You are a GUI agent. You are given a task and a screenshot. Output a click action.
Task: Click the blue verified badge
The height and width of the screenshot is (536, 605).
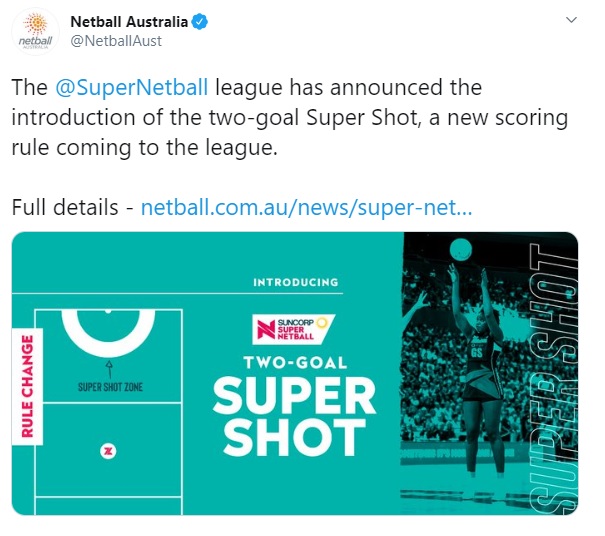pyautogui.click(x=198, y=21)
